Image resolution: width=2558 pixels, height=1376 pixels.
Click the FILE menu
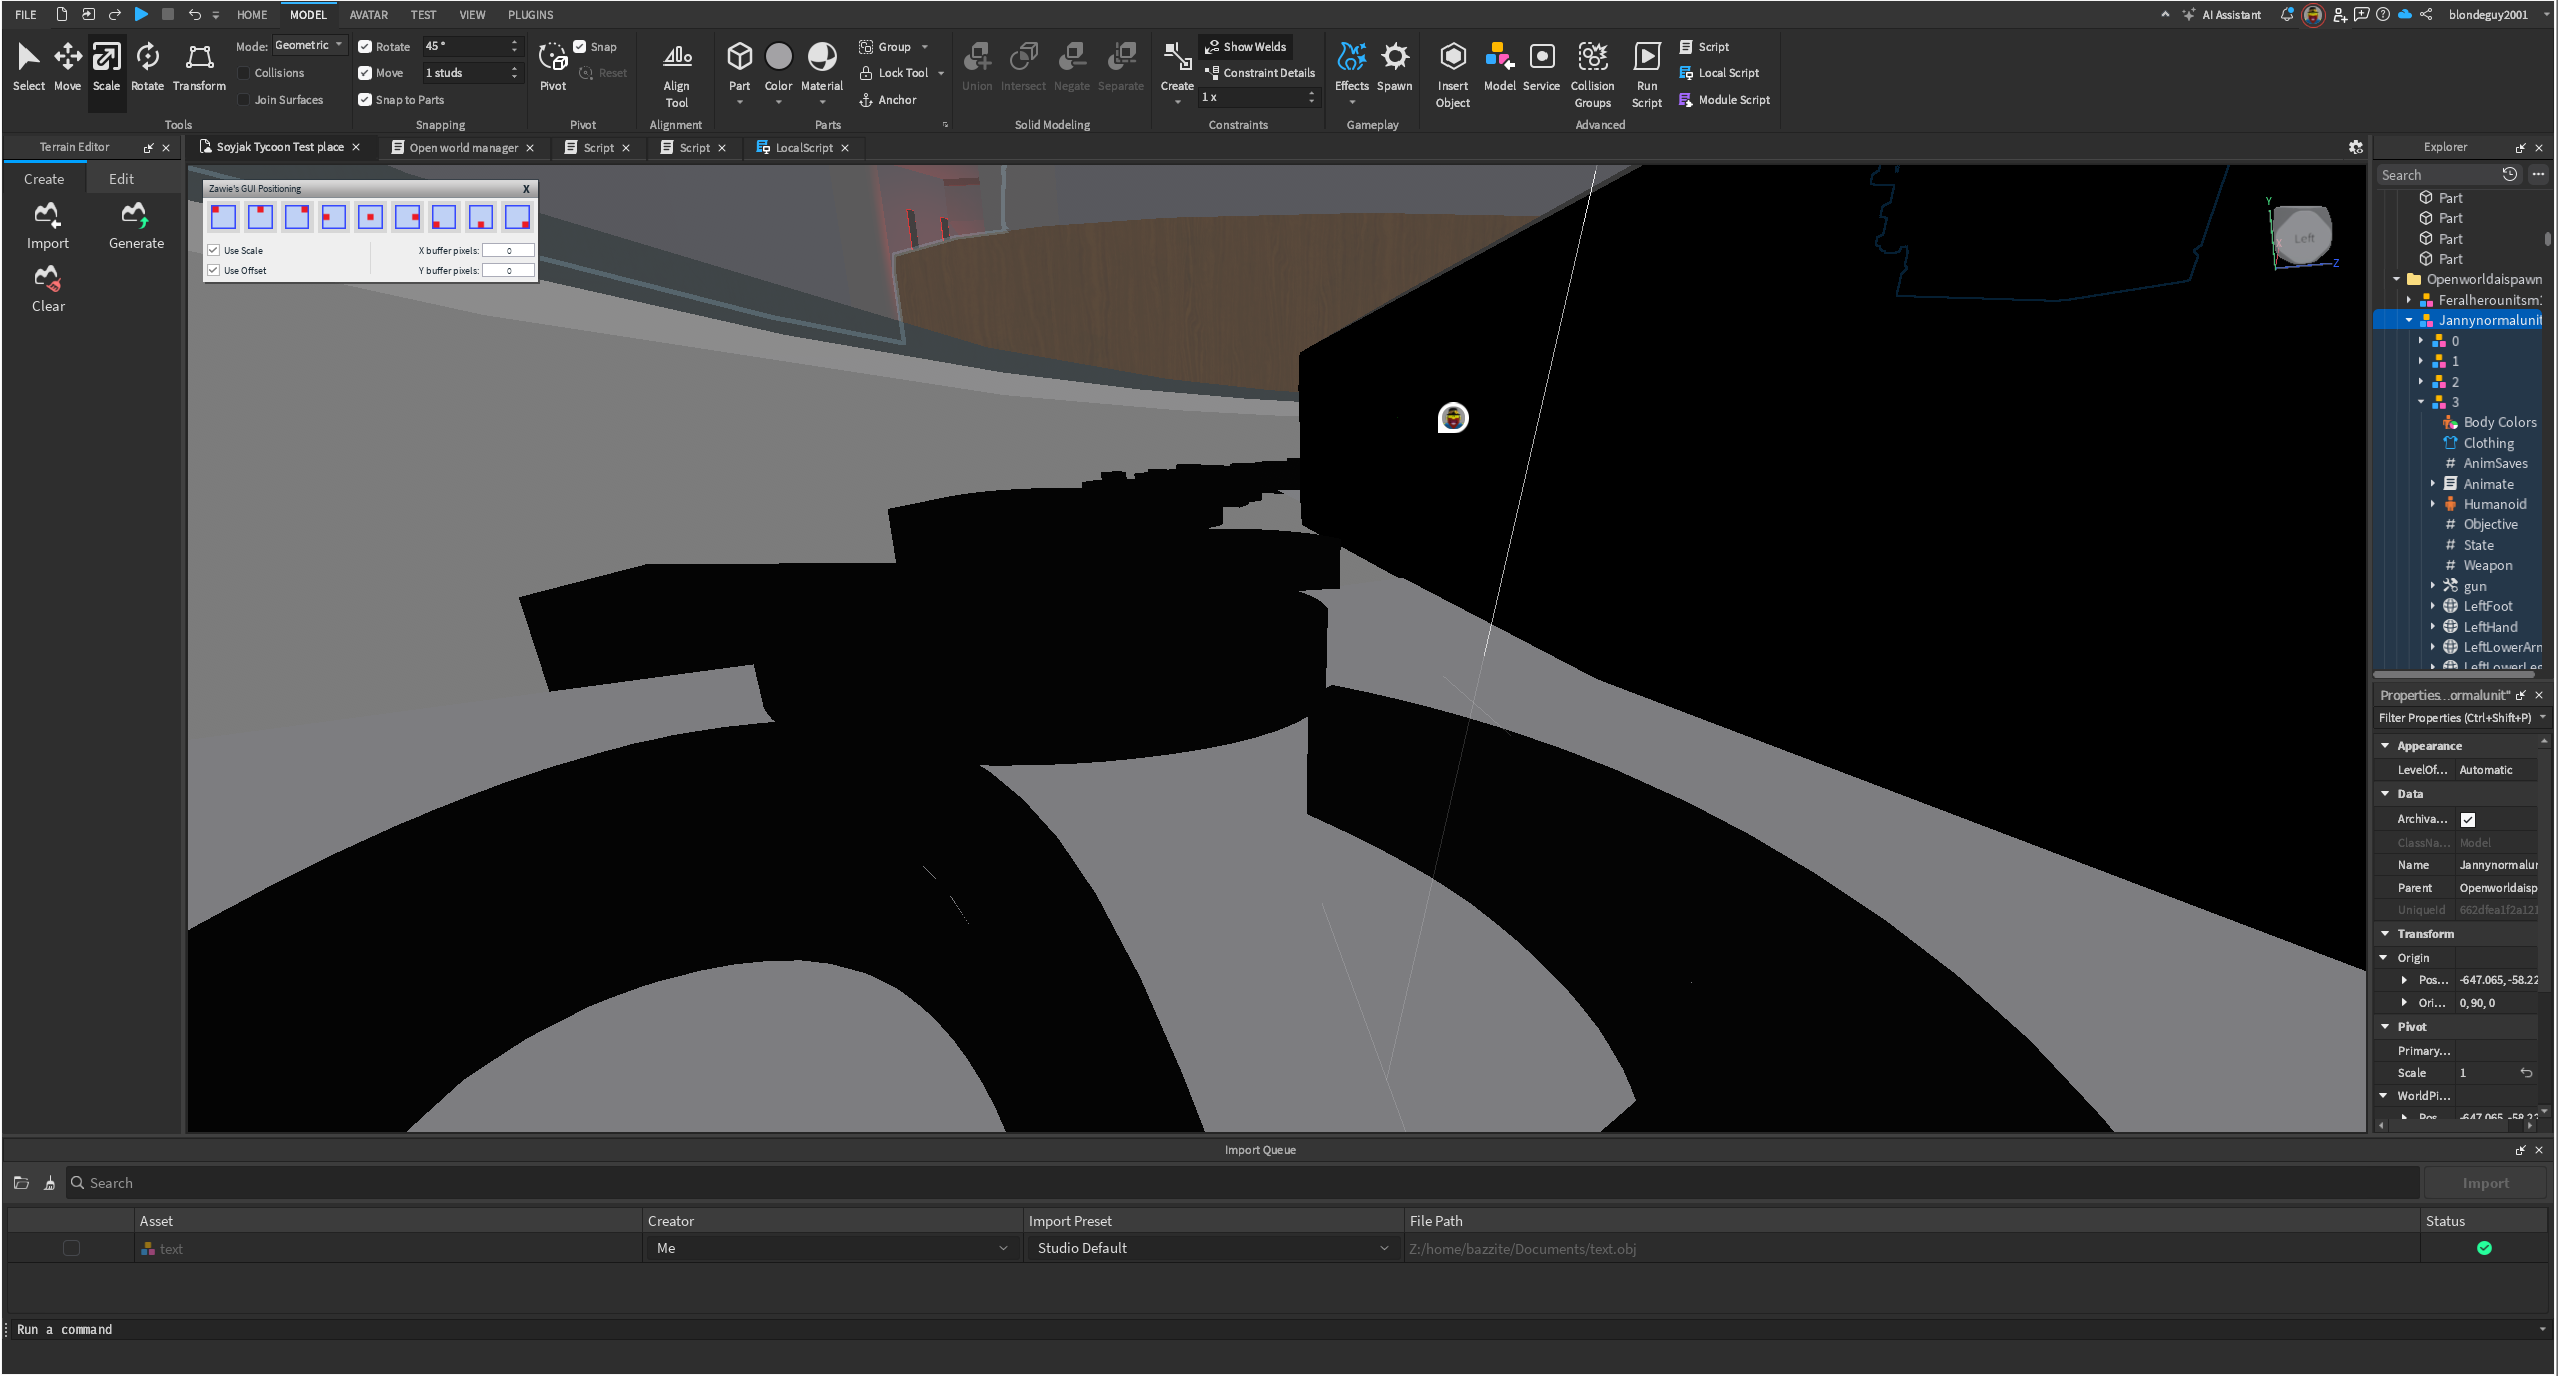[x=26, y=15]
